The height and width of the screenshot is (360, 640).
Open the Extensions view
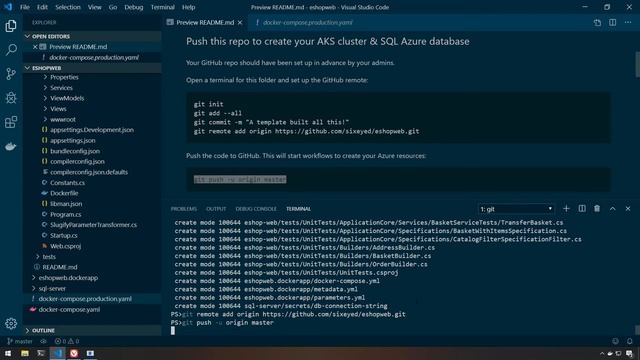(11, 122)
